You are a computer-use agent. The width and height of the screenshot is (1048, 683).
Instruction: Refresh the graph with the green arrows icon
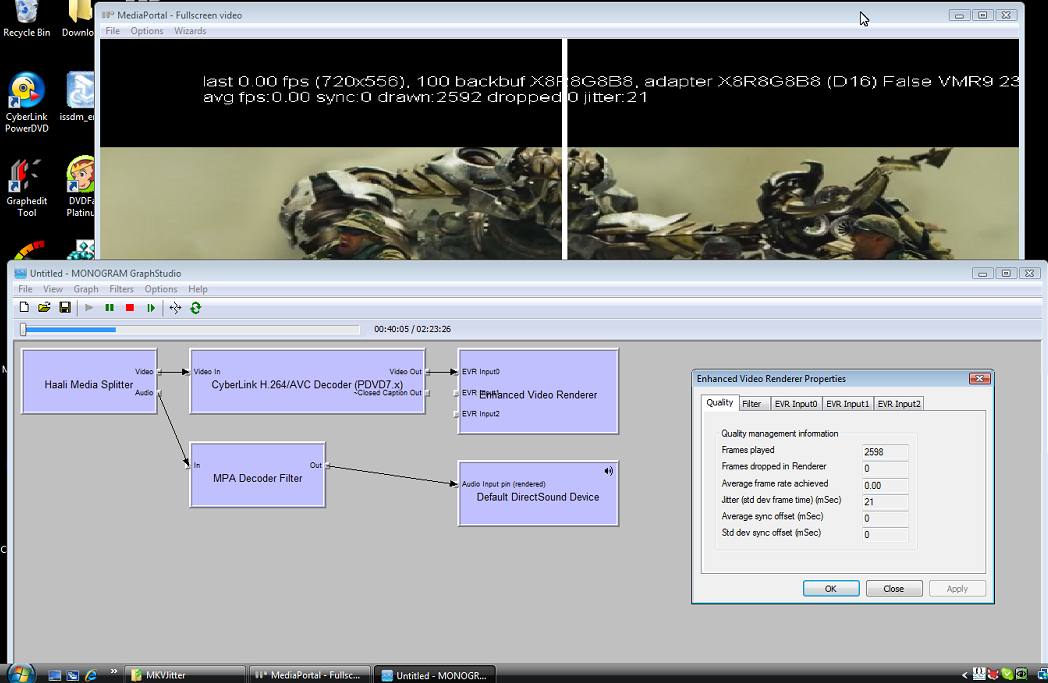click(196, 307)
